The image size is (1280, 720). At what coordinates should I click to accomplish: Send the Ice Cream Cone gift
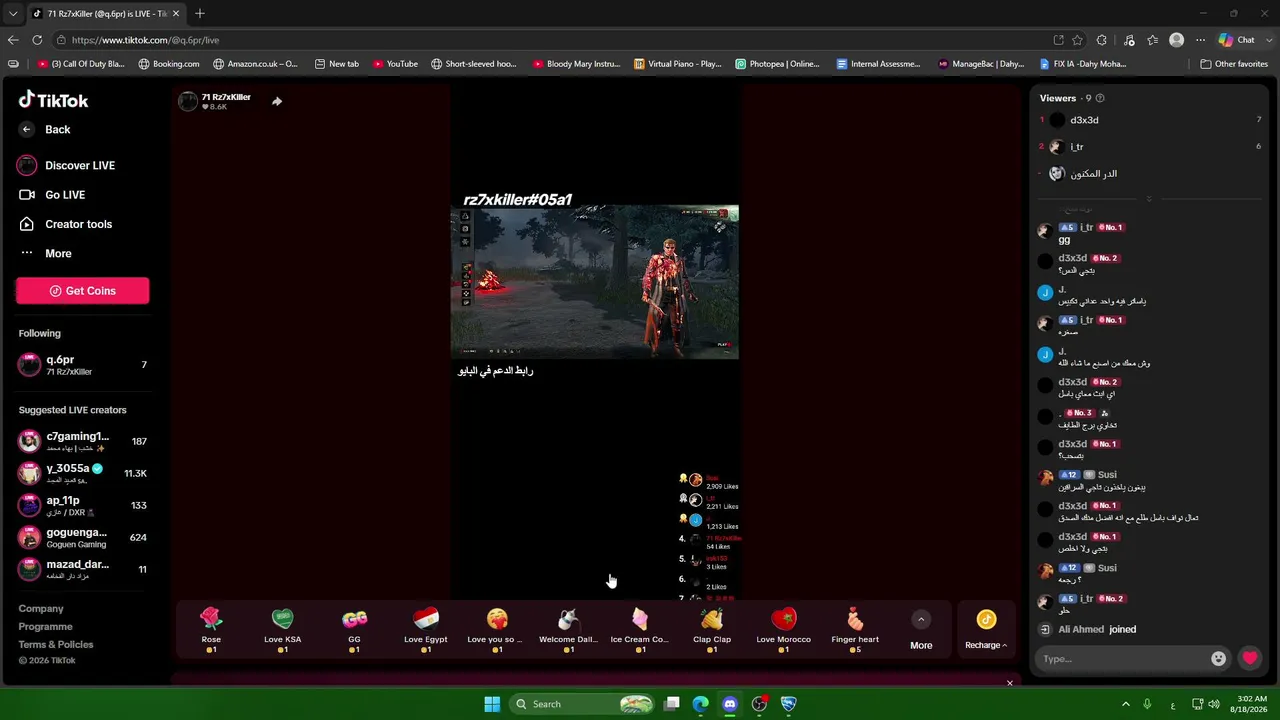[640, 630]
